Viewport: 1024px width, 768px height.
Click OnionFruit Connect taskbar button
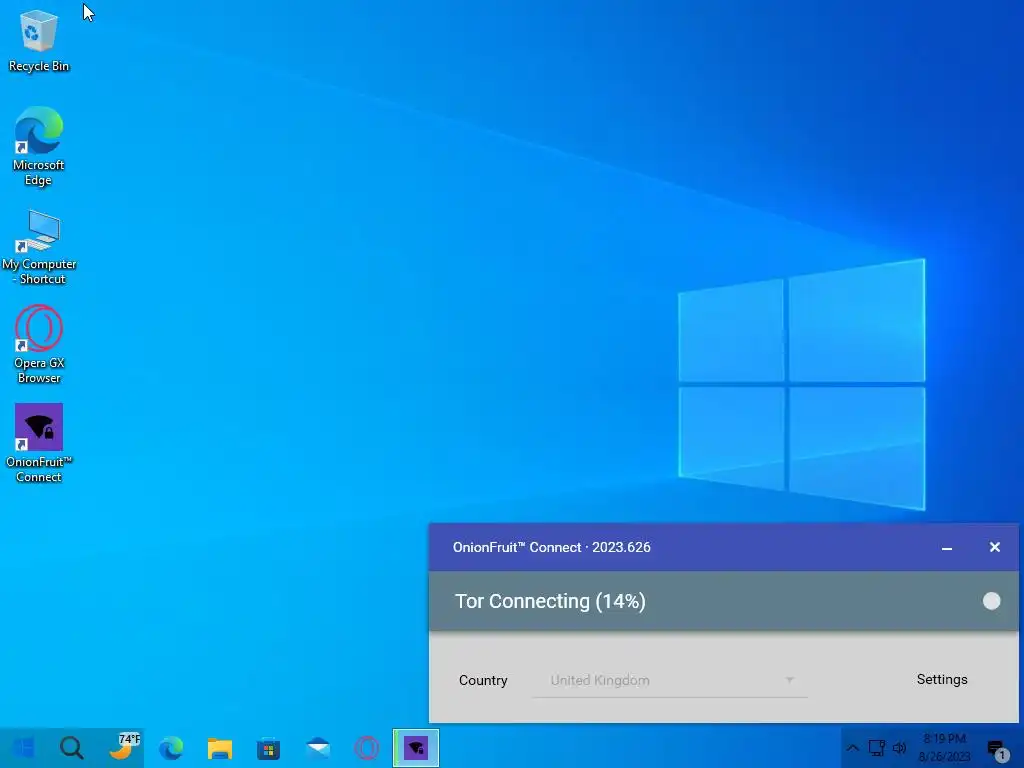pyautogui.click(x=416, y=748)
